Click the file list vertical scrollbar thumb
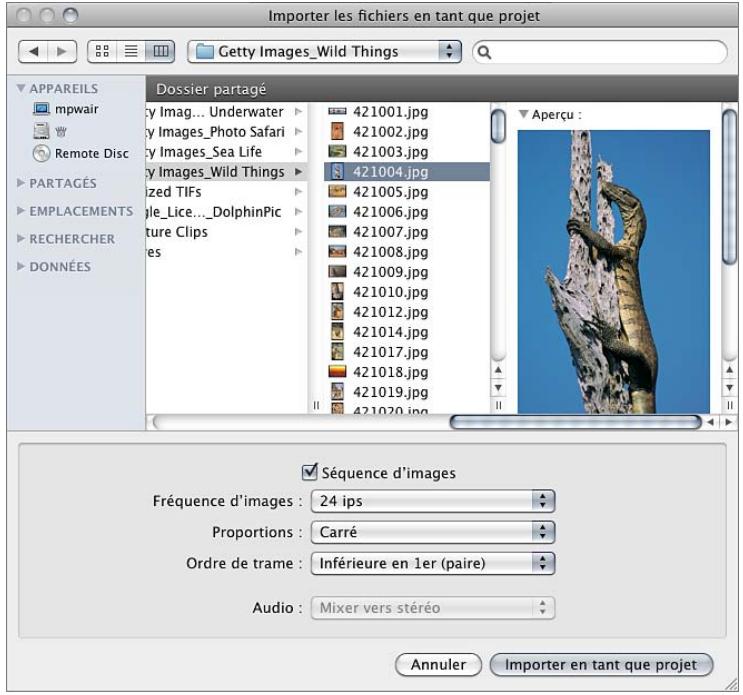Image resolution: width=743 pixels, height=695 pixels. pos(498,126)
